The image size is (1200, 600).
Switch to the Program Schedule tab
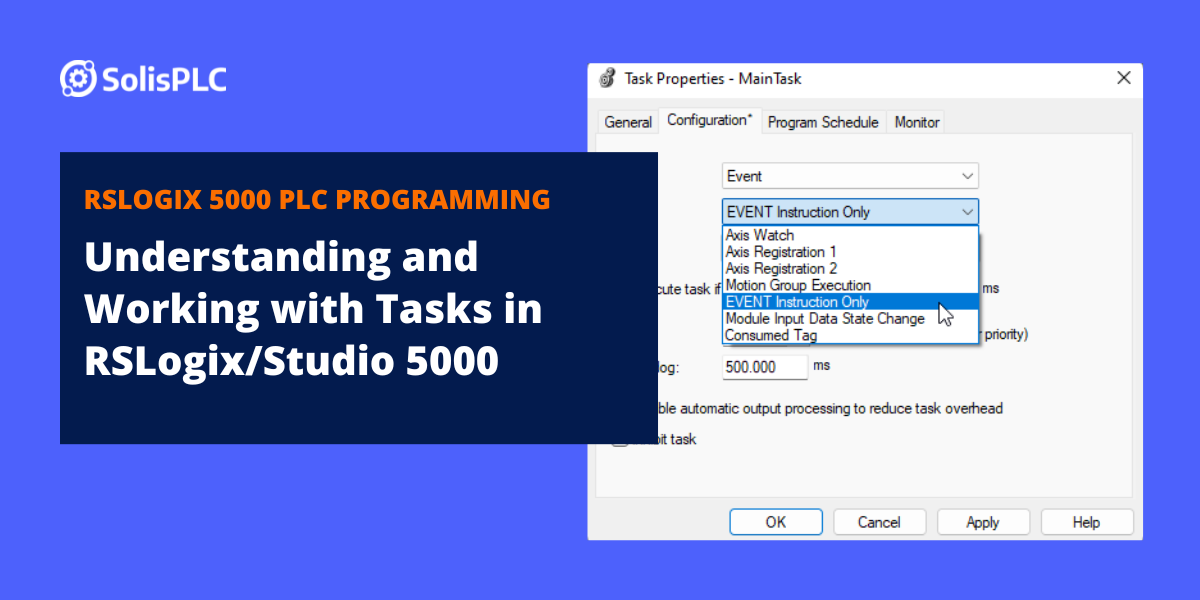823,121
